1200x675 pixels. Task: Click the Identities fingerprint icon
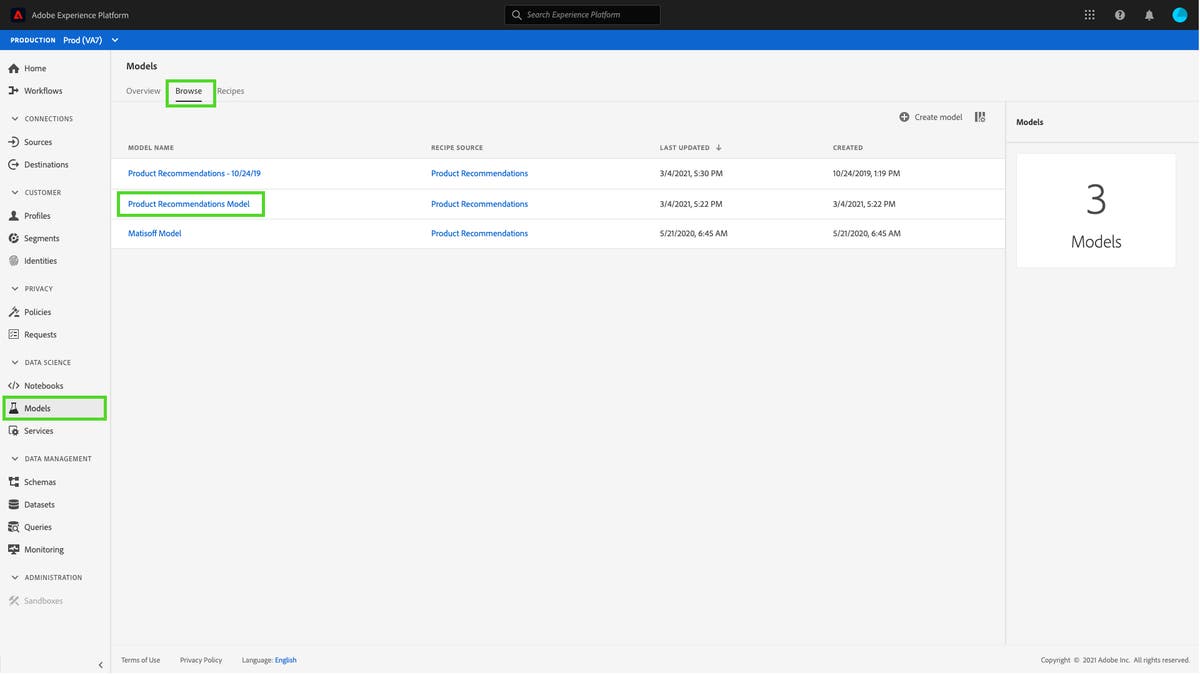click(14, 261)
